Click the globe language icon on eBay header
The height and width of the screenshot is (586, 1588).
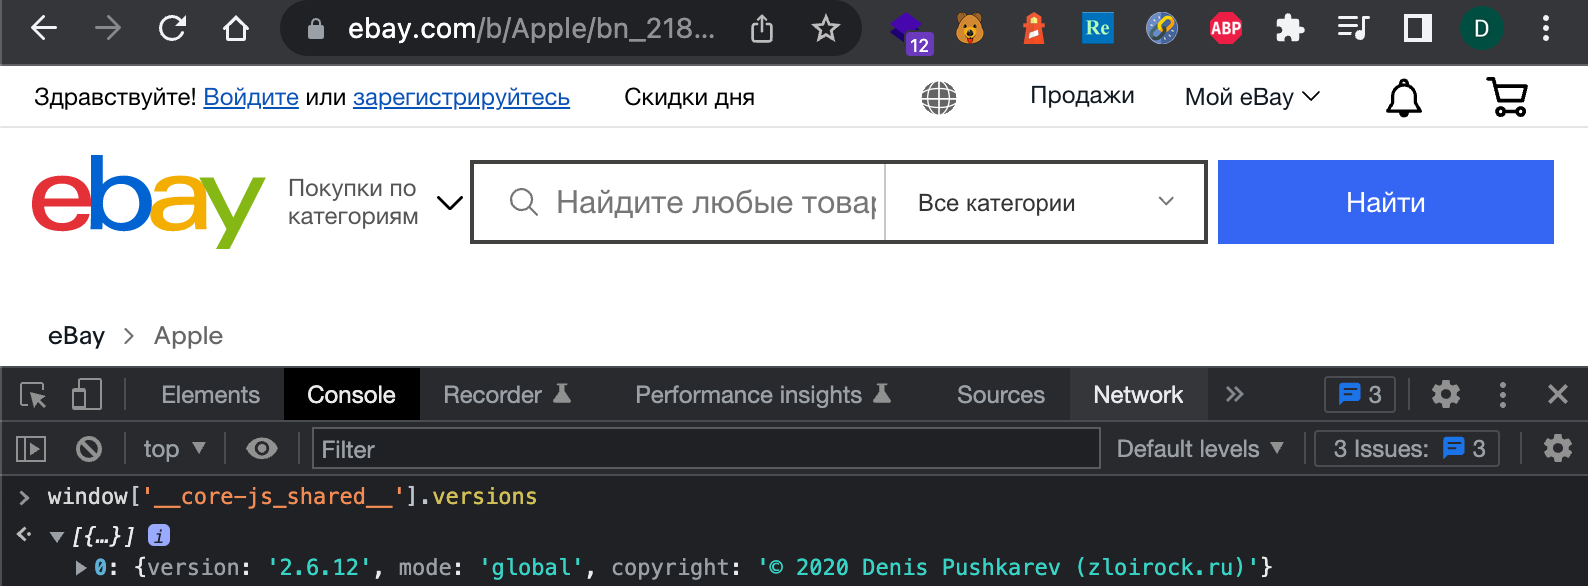(x=939, y=97)
